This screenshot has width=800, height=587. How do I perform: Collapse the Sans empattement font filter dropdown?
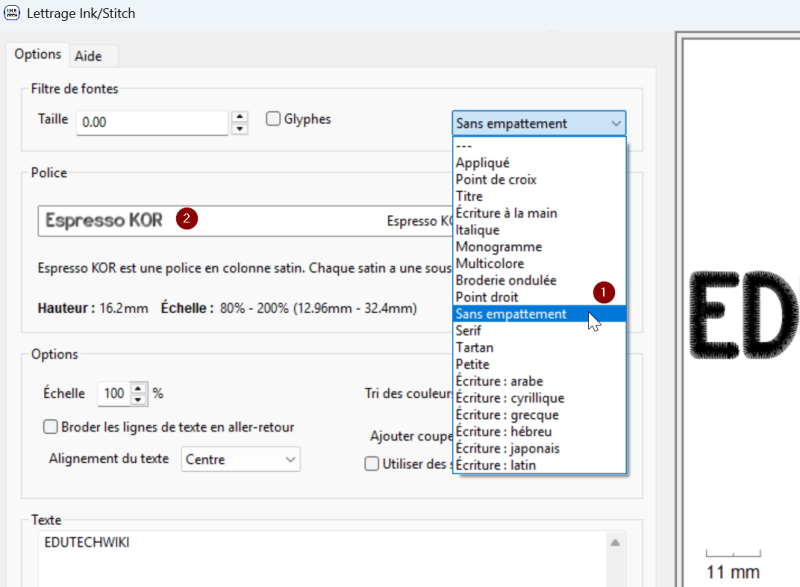(x=539, y=123)
